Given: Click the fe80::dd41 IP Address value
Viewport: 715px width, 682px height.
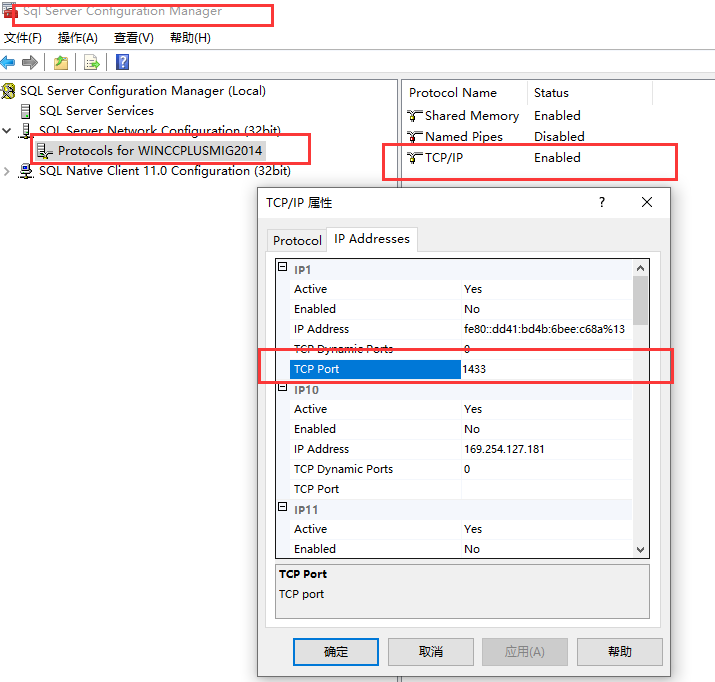Looking at the screenshot, I should coord(547,329).
